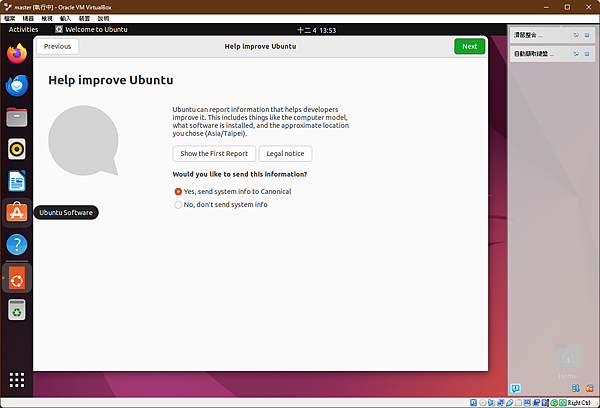
Task: Open the 檔案 menu in VirtualBox
Action: tap(10, 18)
